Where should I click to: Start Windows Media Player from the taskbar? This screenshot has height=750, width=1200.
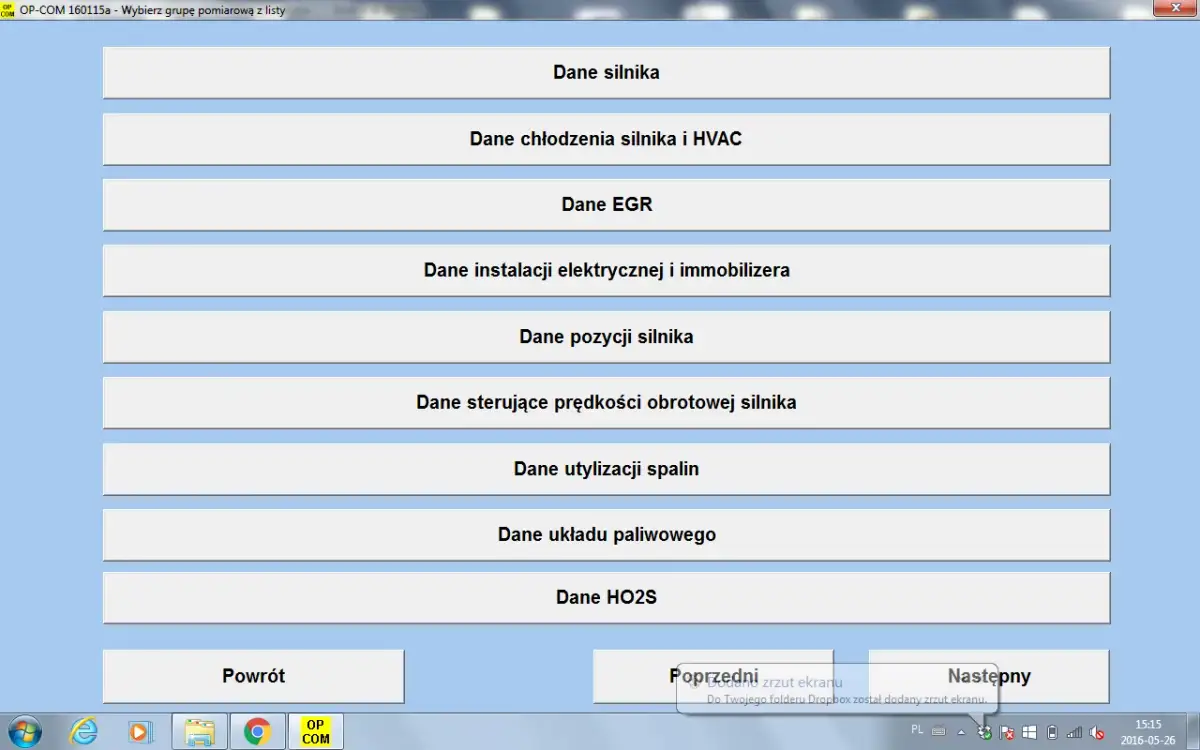141,731
